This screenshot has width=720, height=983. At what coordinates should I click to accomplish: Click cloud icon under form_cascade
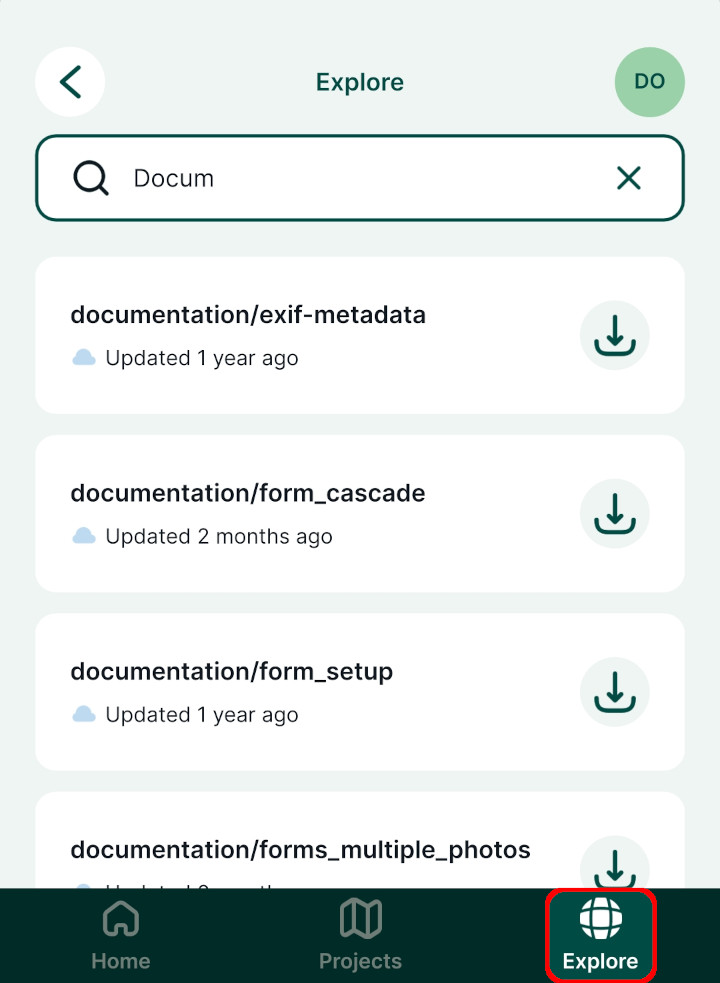84,536
